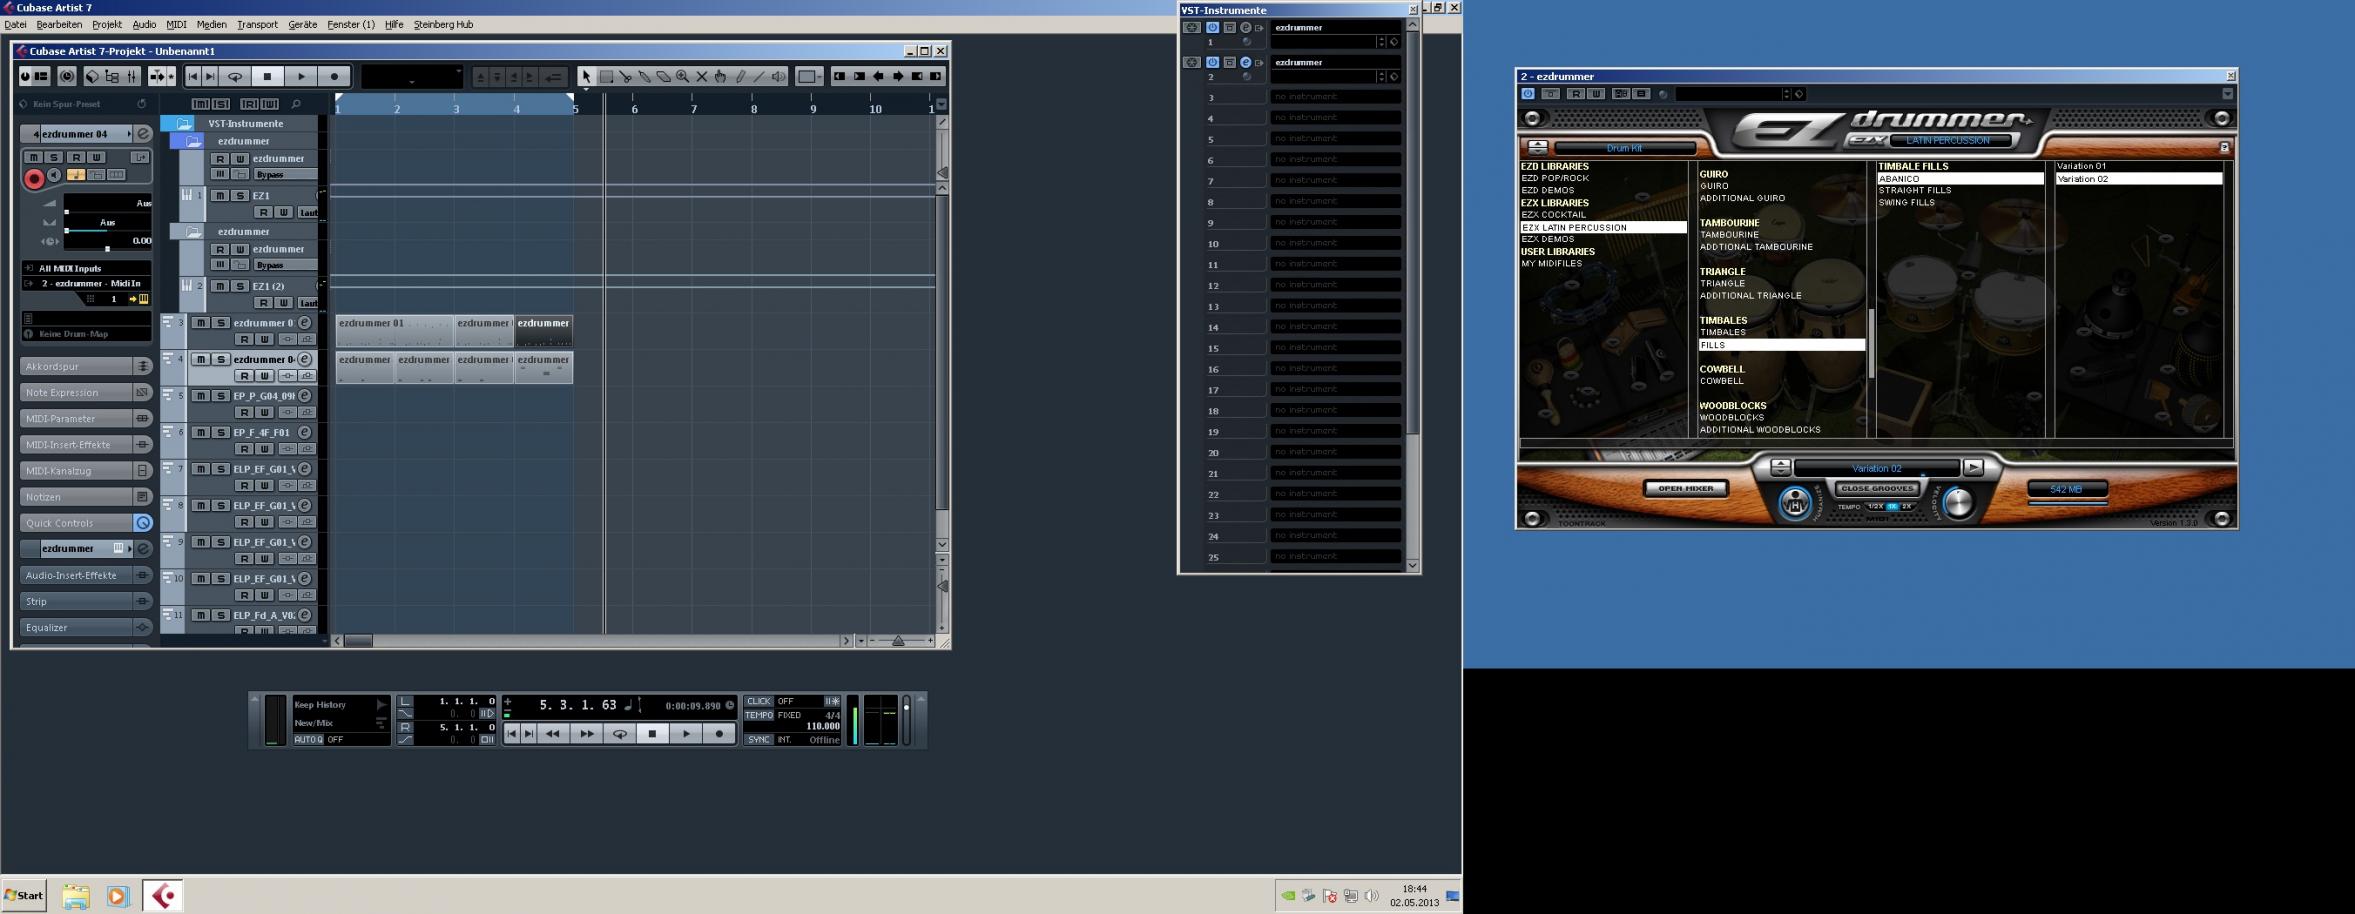The width and height of the screenshot is (2355, 914).
Task: Mute the EZ1 track
Action: pyautogui.click(x=219, y=196)
